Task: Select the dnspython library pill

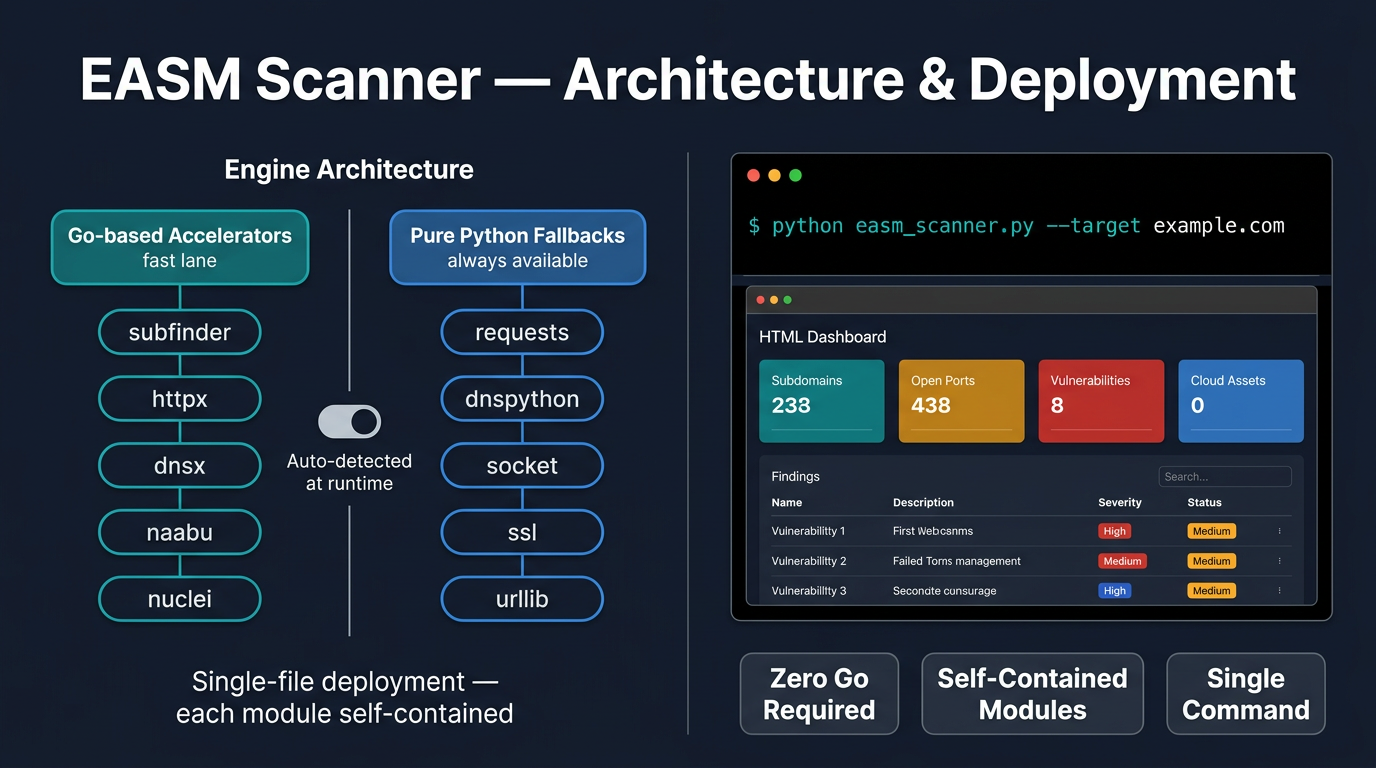Action: tap(522, 399)
